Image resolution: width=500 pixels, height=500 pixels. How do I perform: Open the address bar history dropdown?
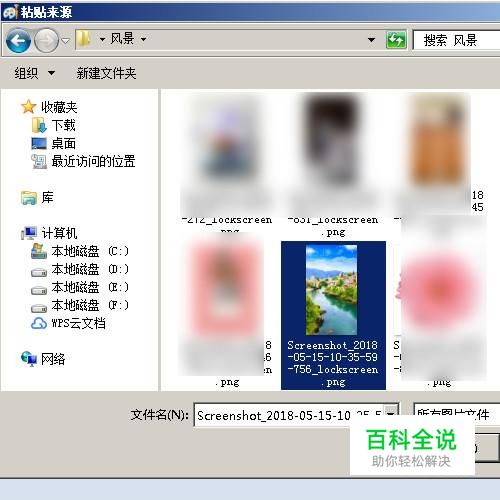point(371,40)
